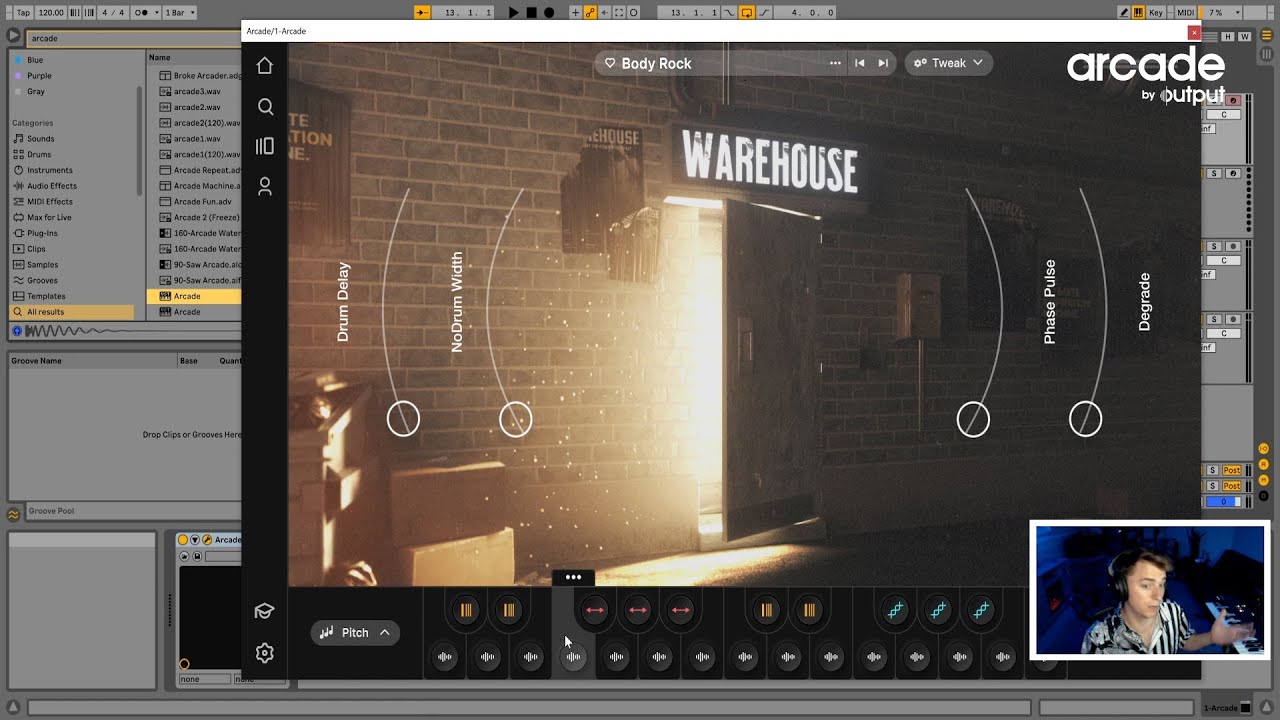
Task: Toggle Ableton follow playback button
Action: pyautogui.click(x=422, y=12)
